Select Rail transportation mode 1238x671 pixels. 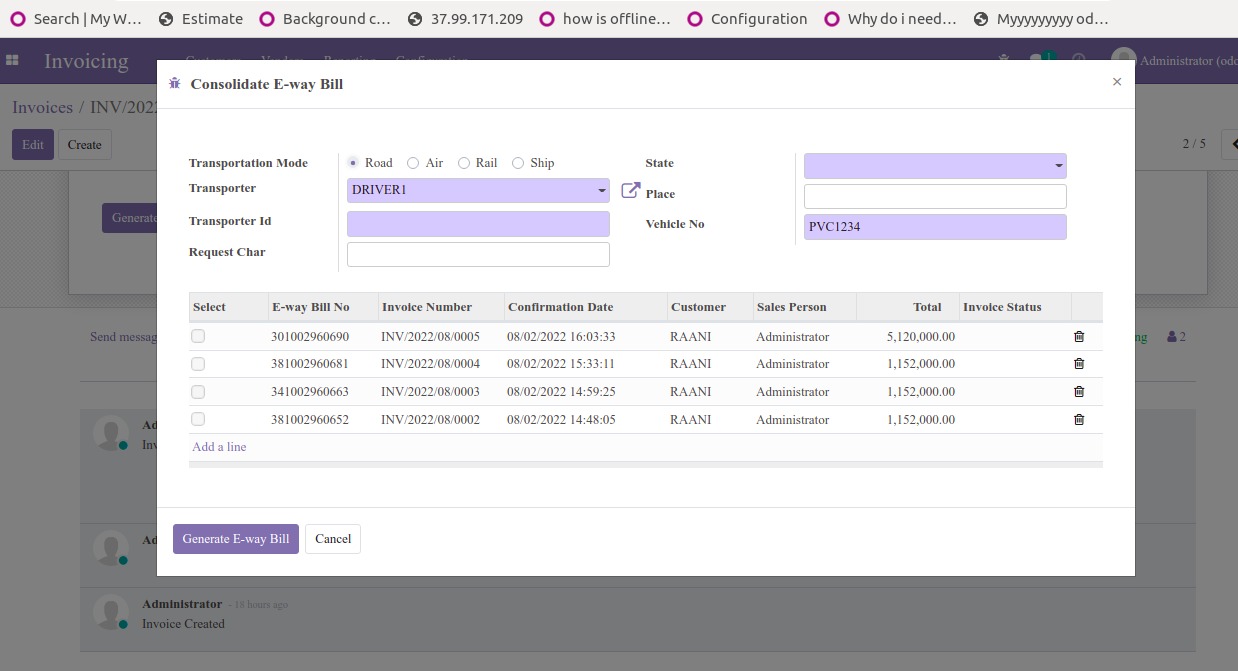(x=464, y=163)
